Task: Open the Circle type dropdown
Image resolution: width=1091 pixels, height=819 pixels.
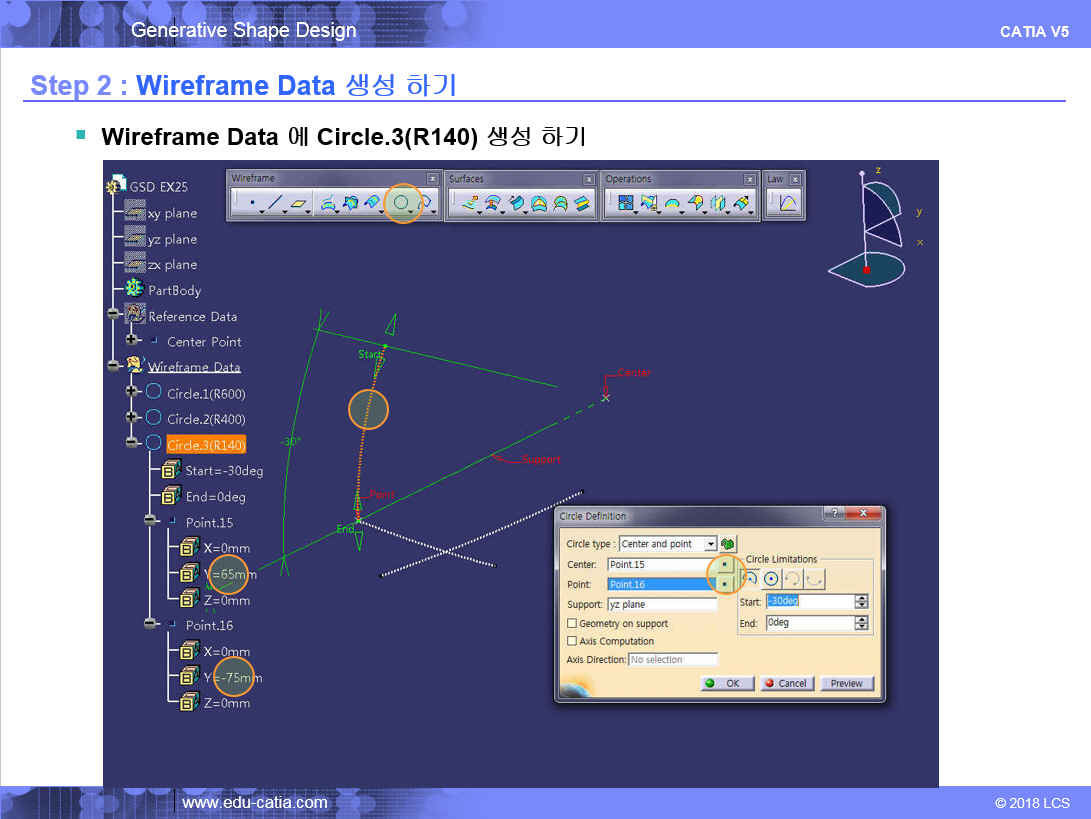Action: [x=710, y=544]
